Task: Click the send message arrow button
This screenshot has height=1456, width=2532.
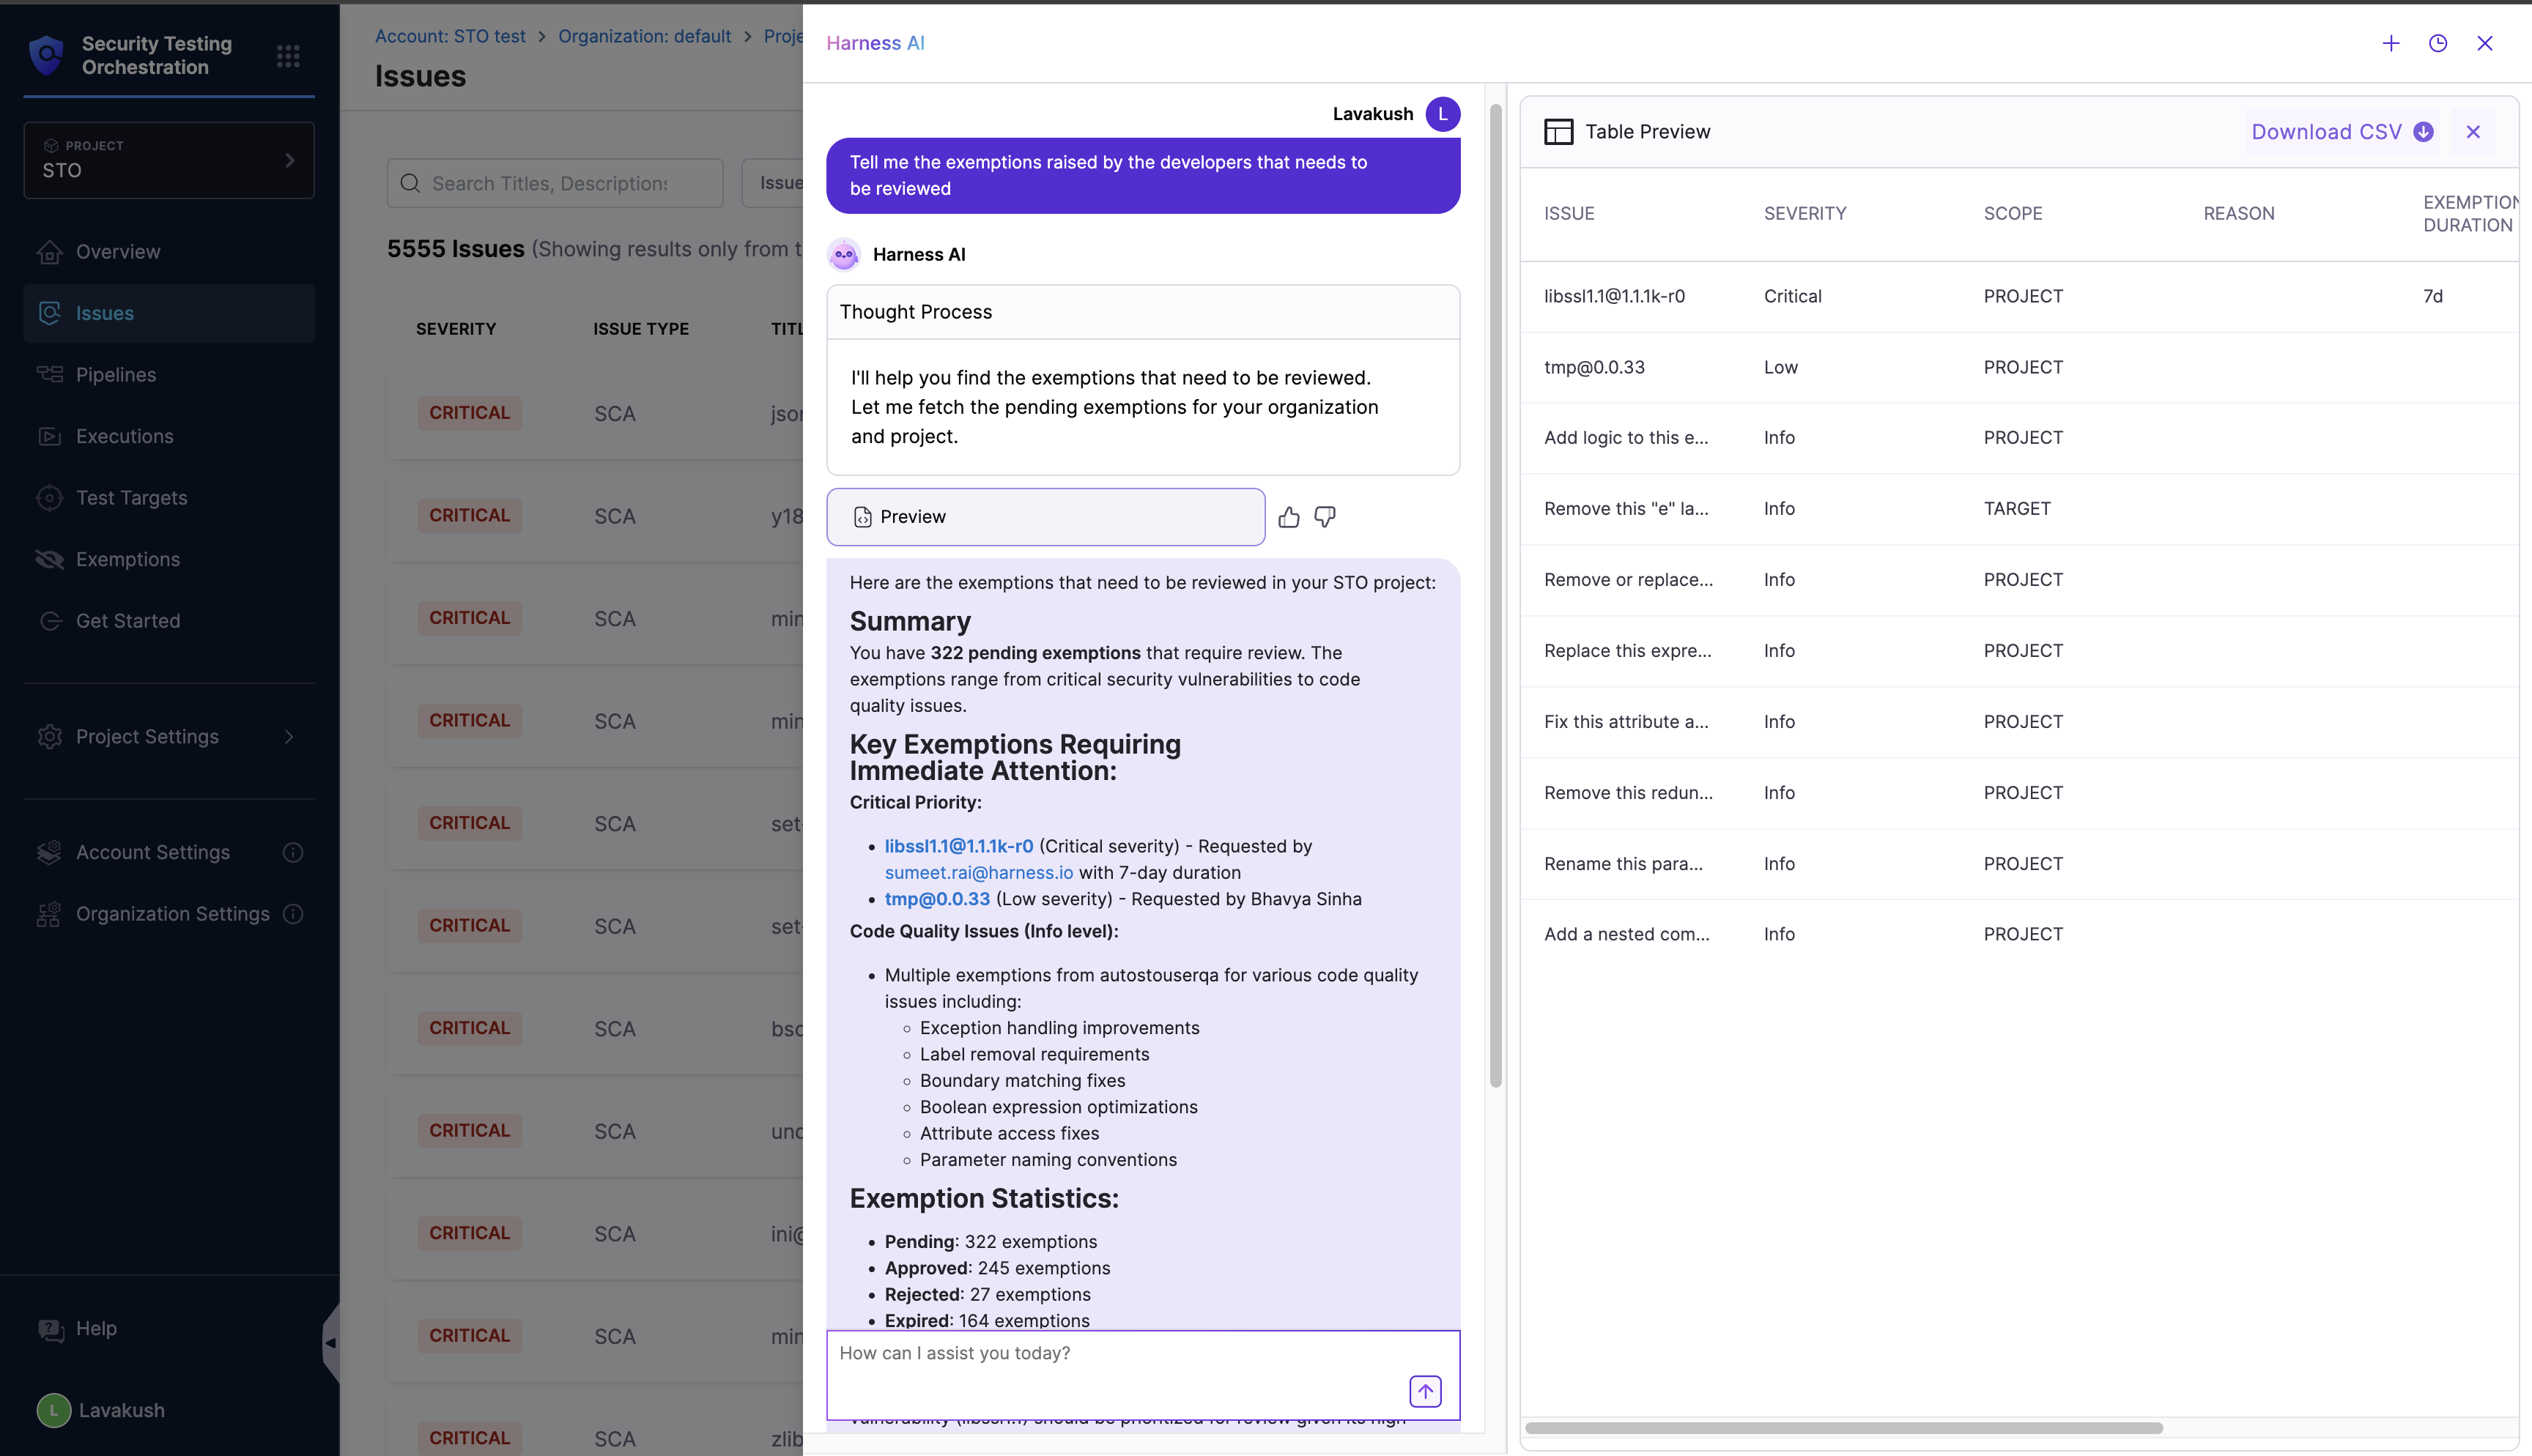Action: coord(1424,1390)
